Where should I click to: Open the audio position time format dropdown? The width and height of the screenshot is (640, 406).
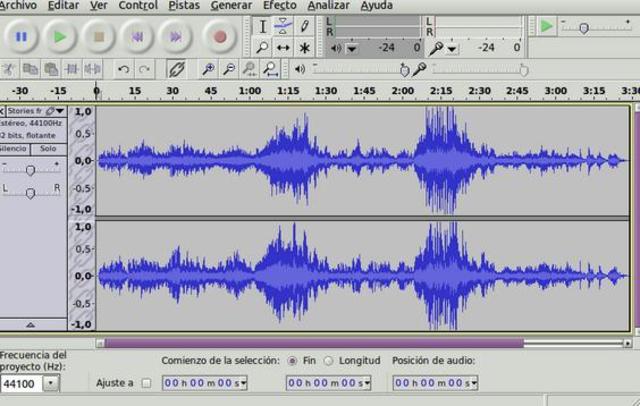[473, 383]
